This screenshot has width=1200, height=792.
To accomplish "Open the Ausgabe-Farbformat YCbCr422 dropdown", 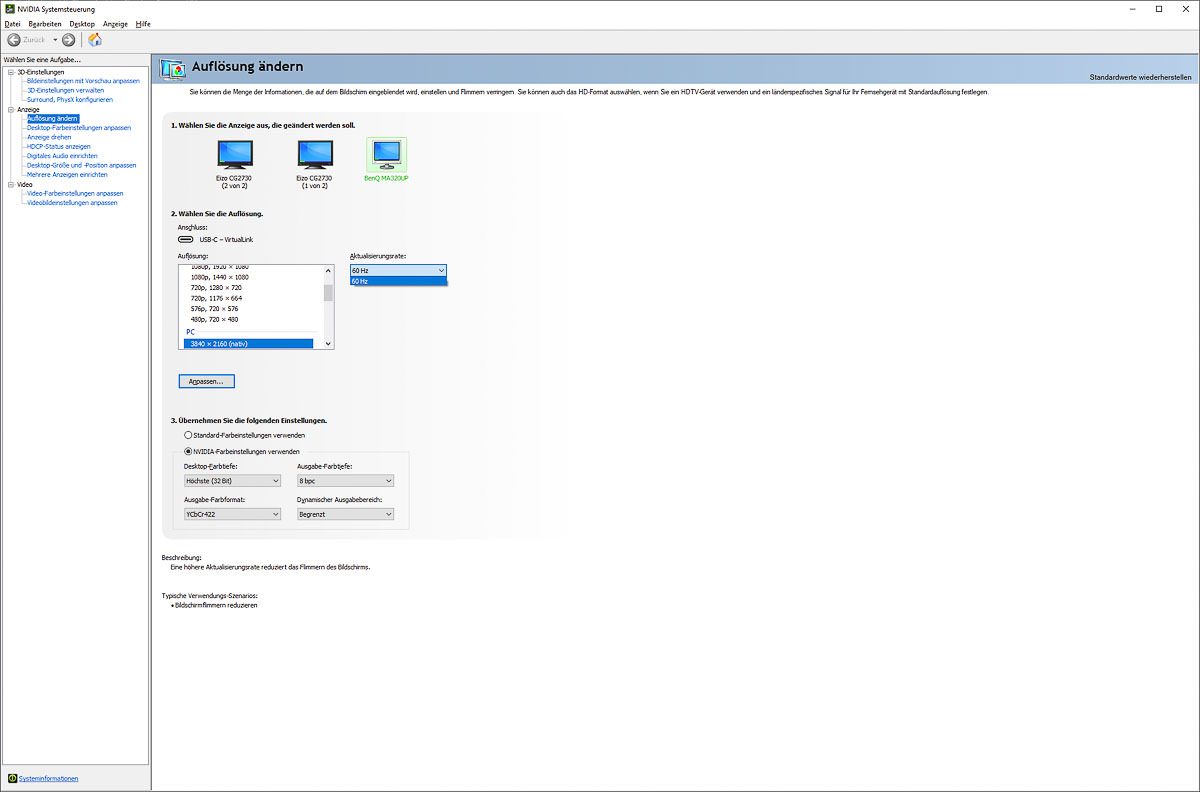I will (x=232, y=514).
